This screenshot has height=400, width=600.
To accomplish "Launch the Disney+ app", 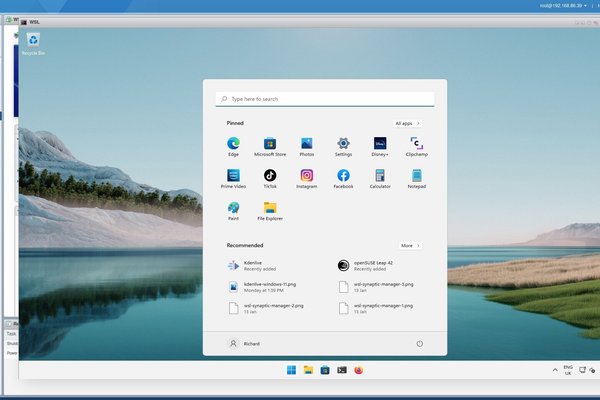I will coord(380,147).
